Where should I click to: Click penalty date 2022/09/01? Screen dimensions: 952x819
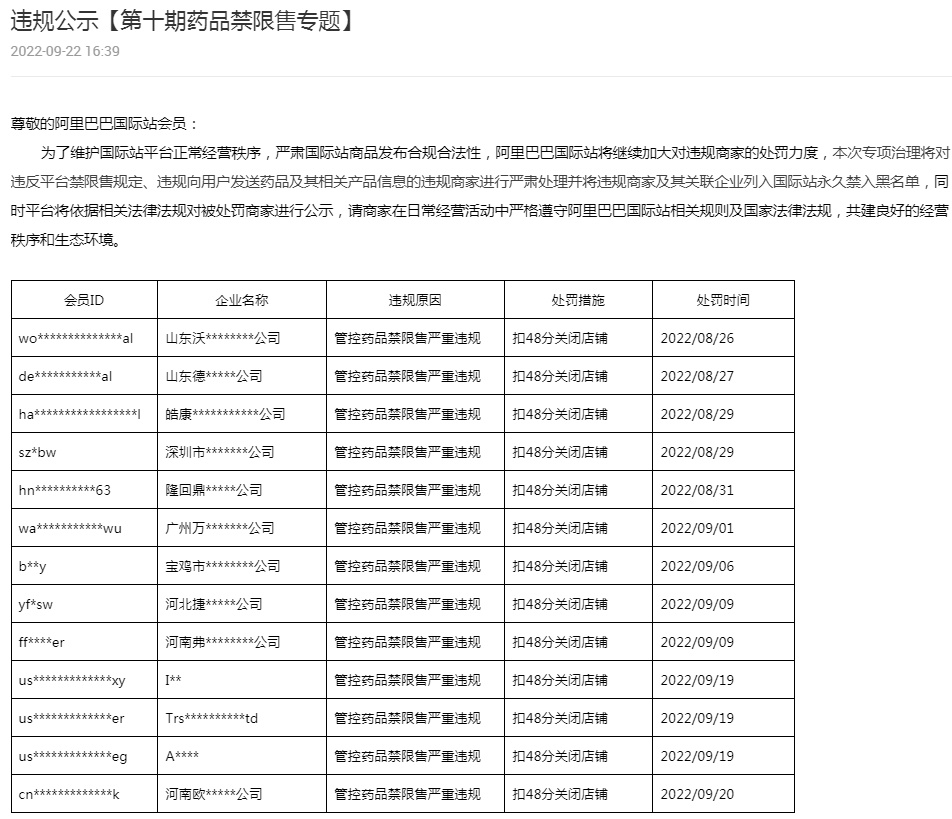(697, 528)
